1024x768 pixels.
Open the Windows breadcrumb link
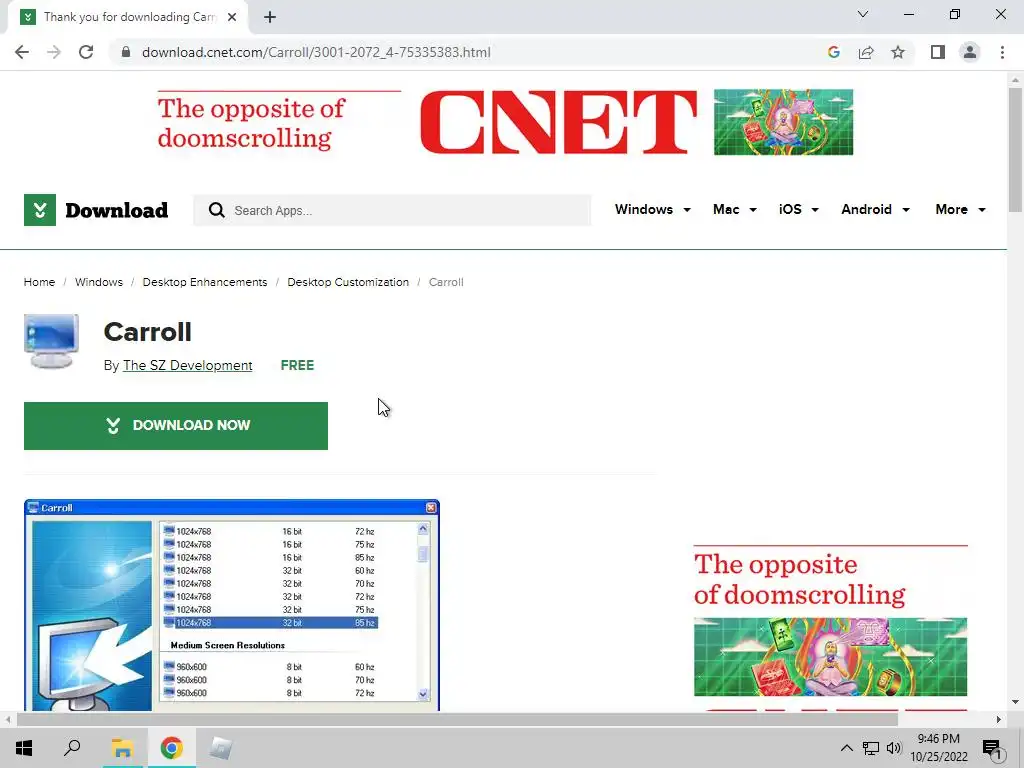click(x=99, y=282)
